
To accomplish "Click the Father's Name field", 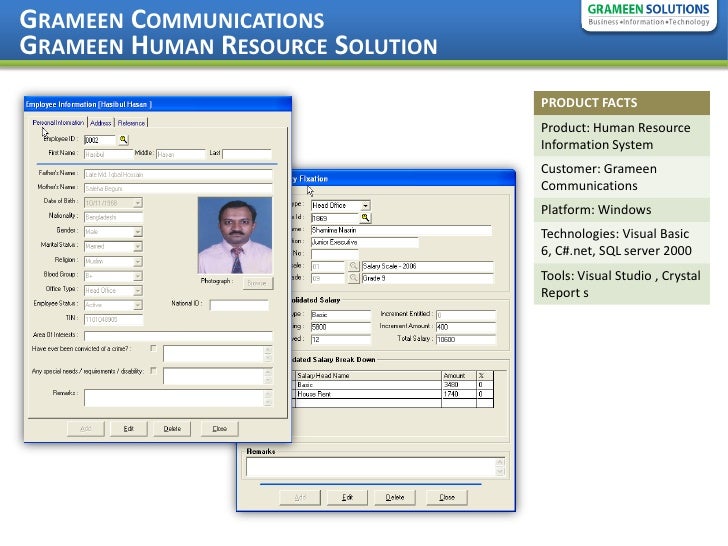I will coord(178,174).
